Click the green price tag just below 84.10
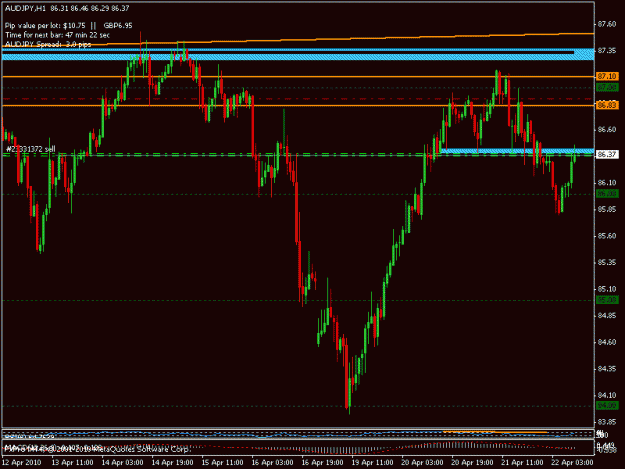Viewport: 625px width, 469px height. pos(607,406)
